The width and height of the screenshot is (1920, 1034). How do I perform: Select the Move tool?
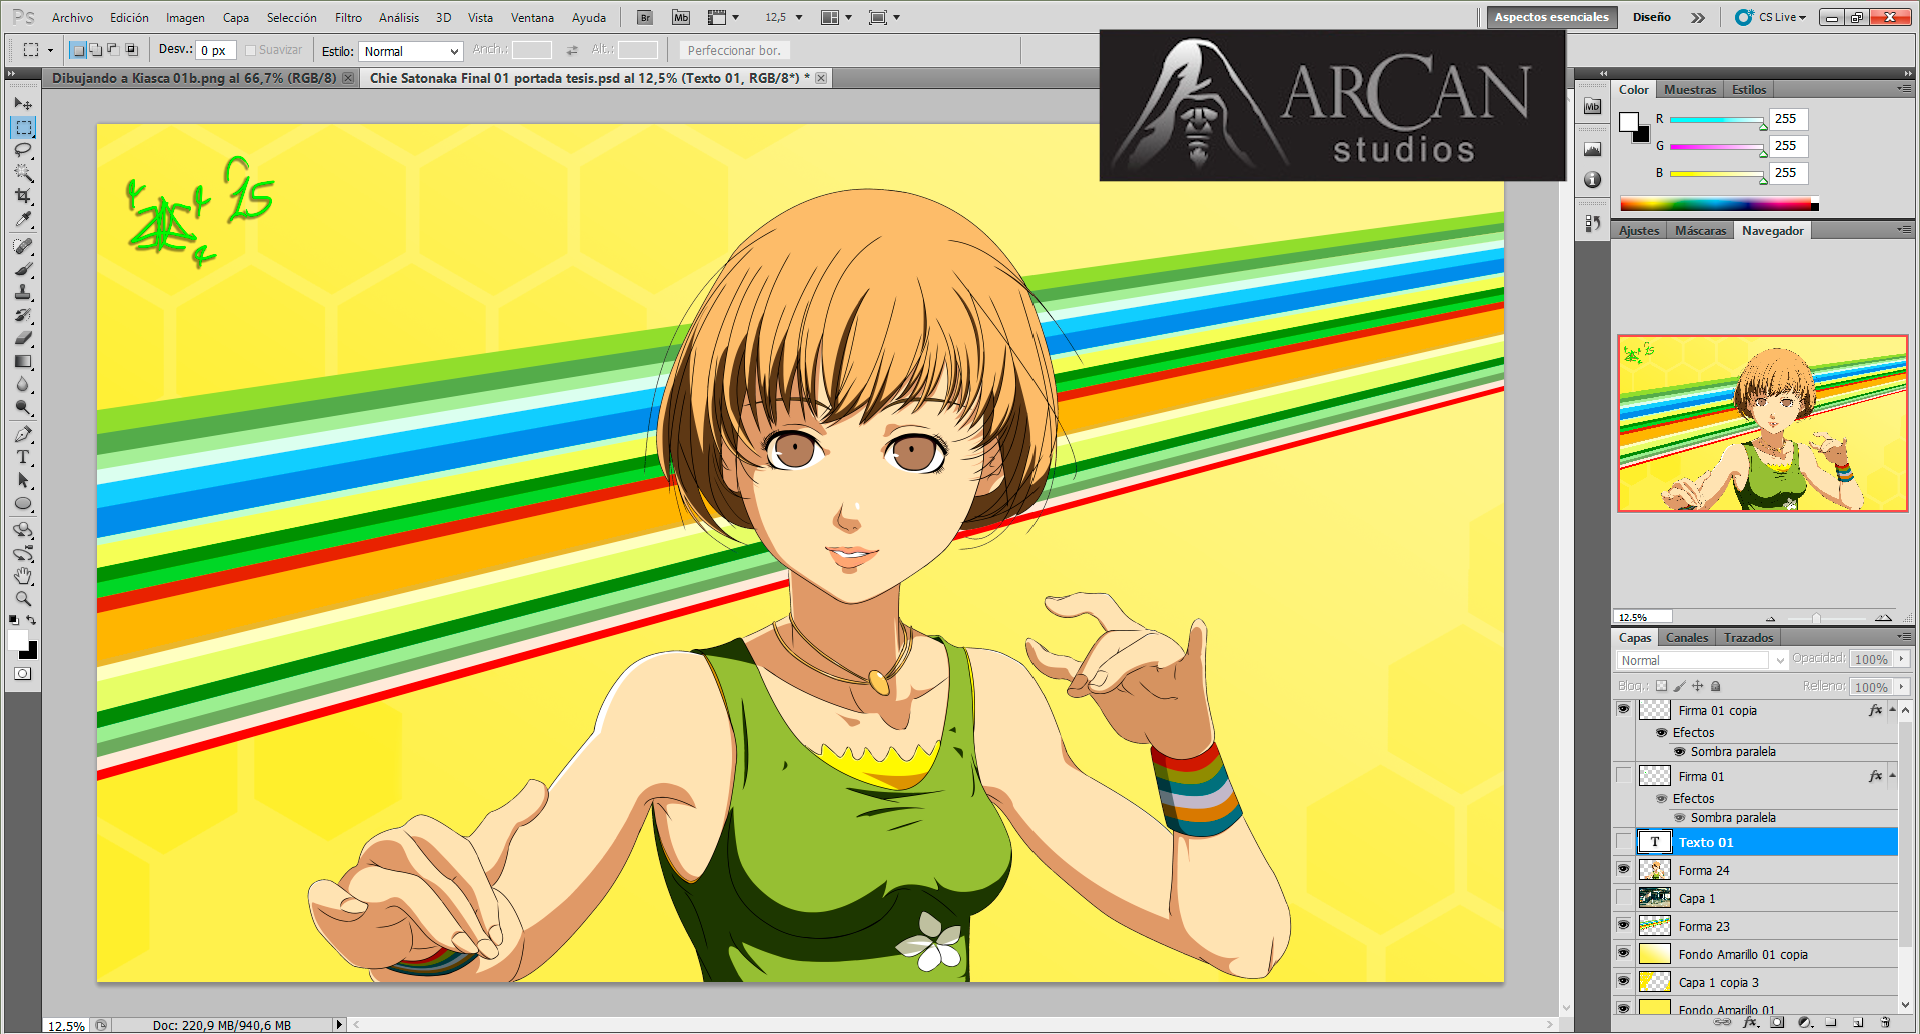[22, 103]
